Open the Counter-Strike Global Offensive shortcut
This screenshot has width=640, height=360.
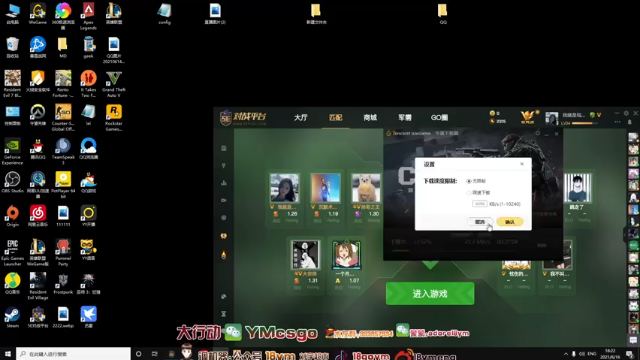coord(63,117)
